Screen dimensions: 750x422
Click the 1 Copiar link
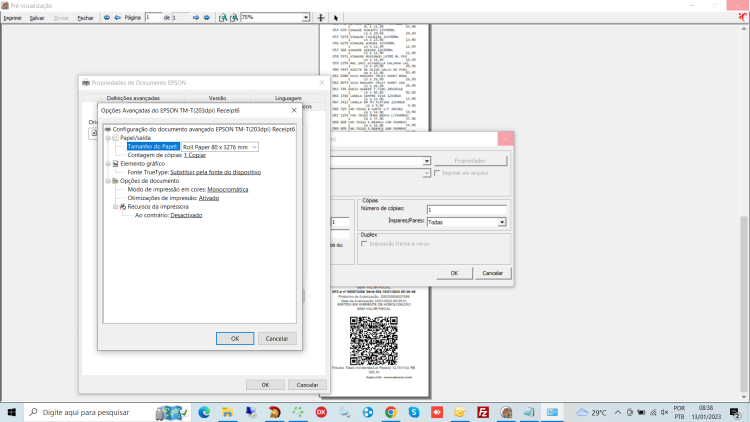tap(195, 155)
